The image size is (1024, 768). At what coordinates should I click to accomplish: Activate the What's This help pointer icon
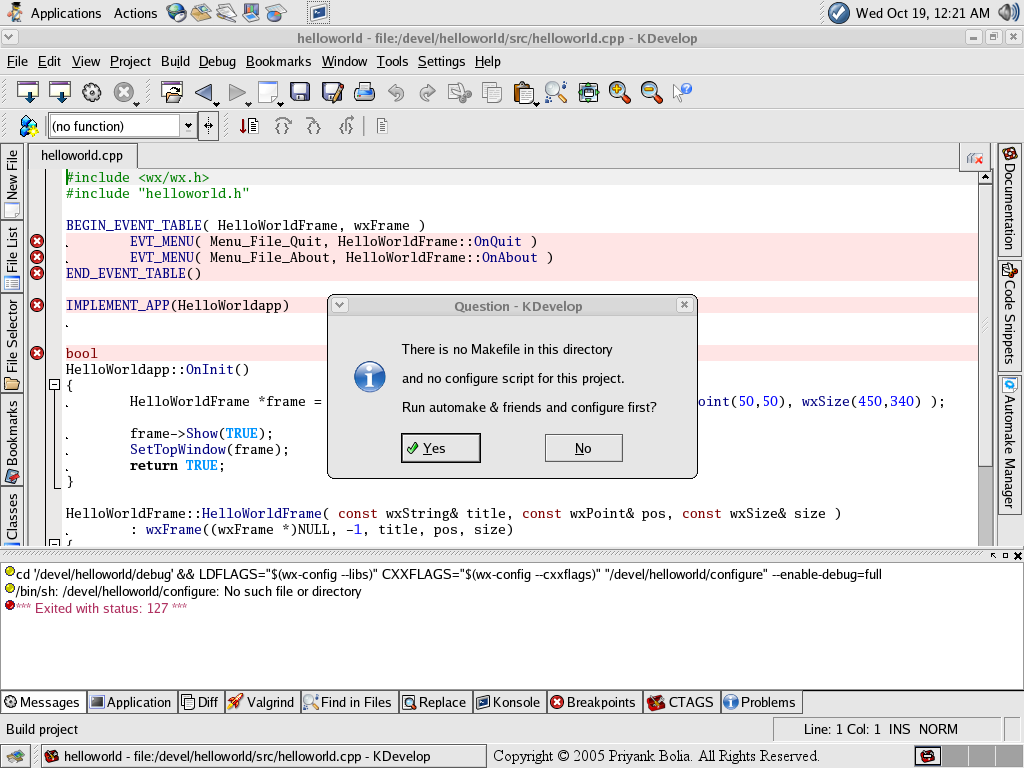682,92
